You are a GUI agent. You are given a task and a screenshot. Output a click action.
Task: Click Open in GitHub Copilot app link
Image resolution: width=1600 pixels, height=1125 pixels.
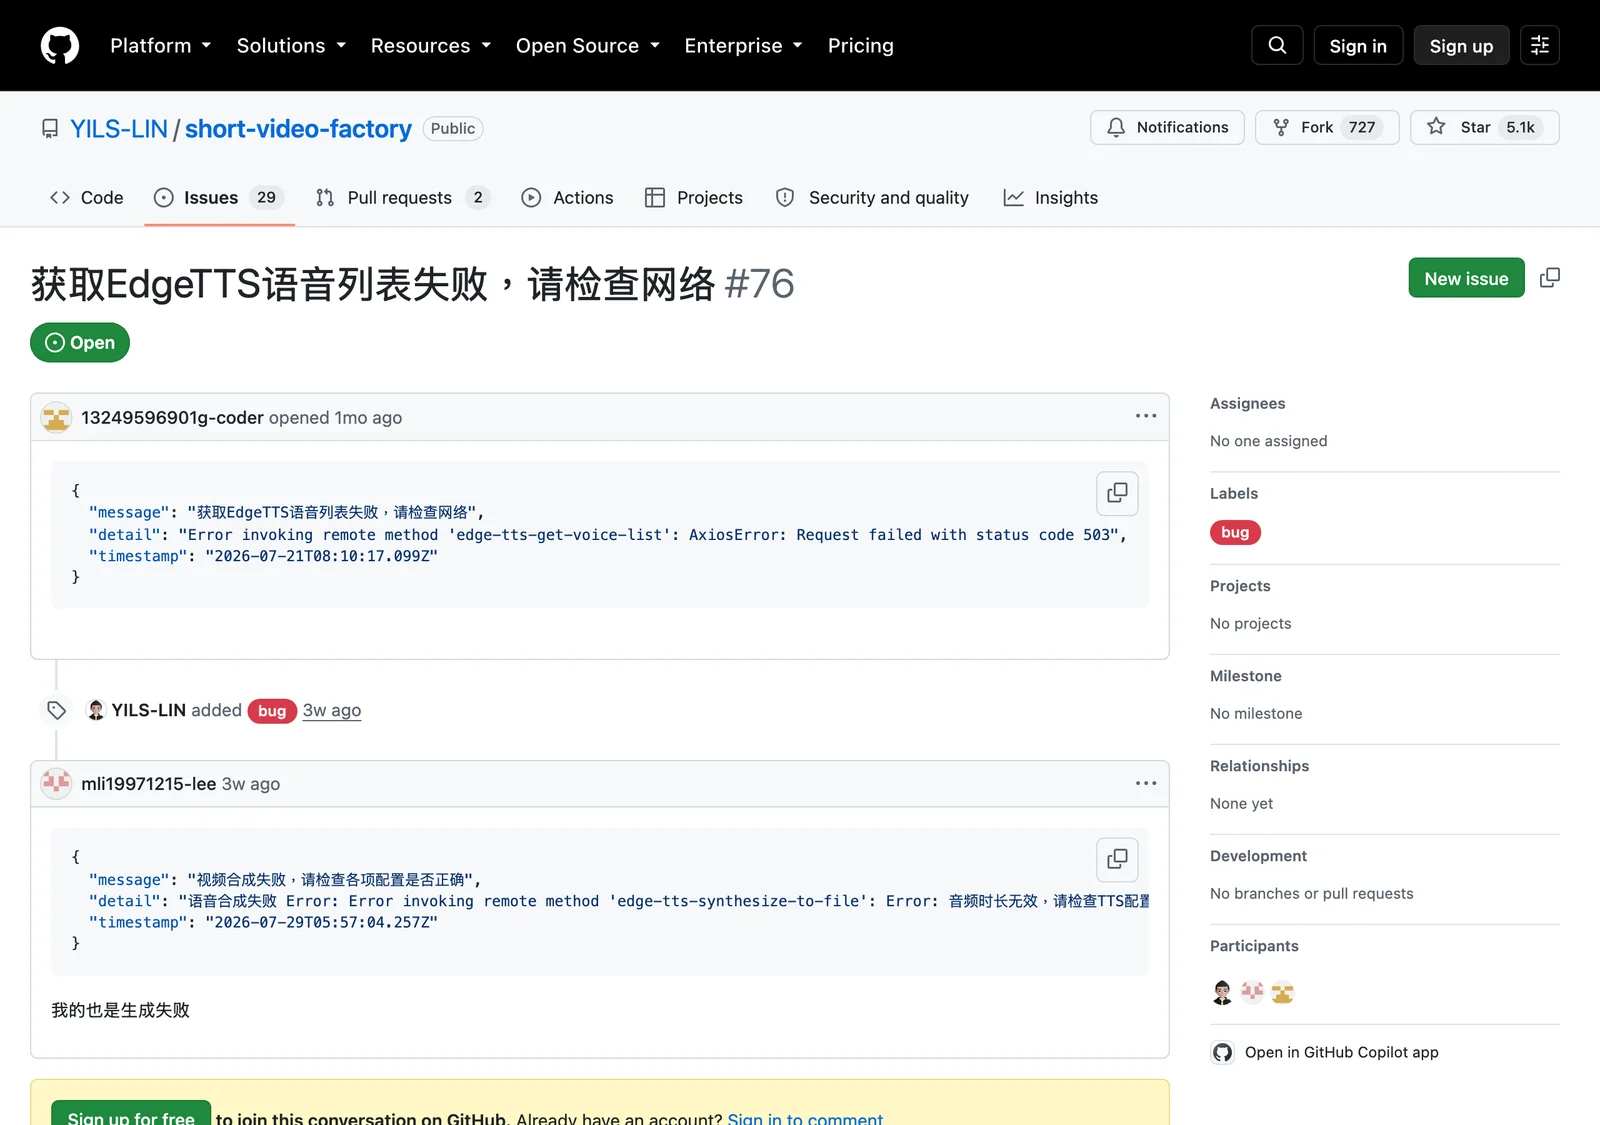pos(1341,1052)
